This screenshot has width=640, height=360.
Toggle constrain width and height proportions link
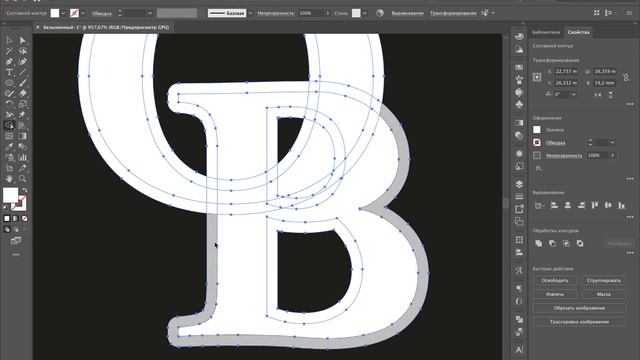(626, 77)
